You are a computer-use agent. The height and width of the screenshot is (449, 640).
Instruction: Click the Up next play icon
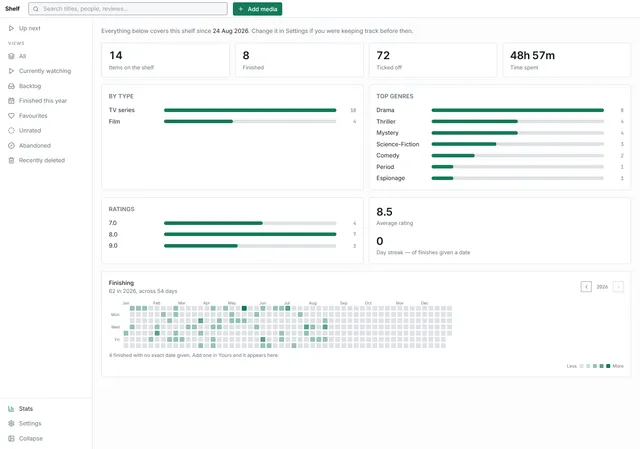(11, 28)
